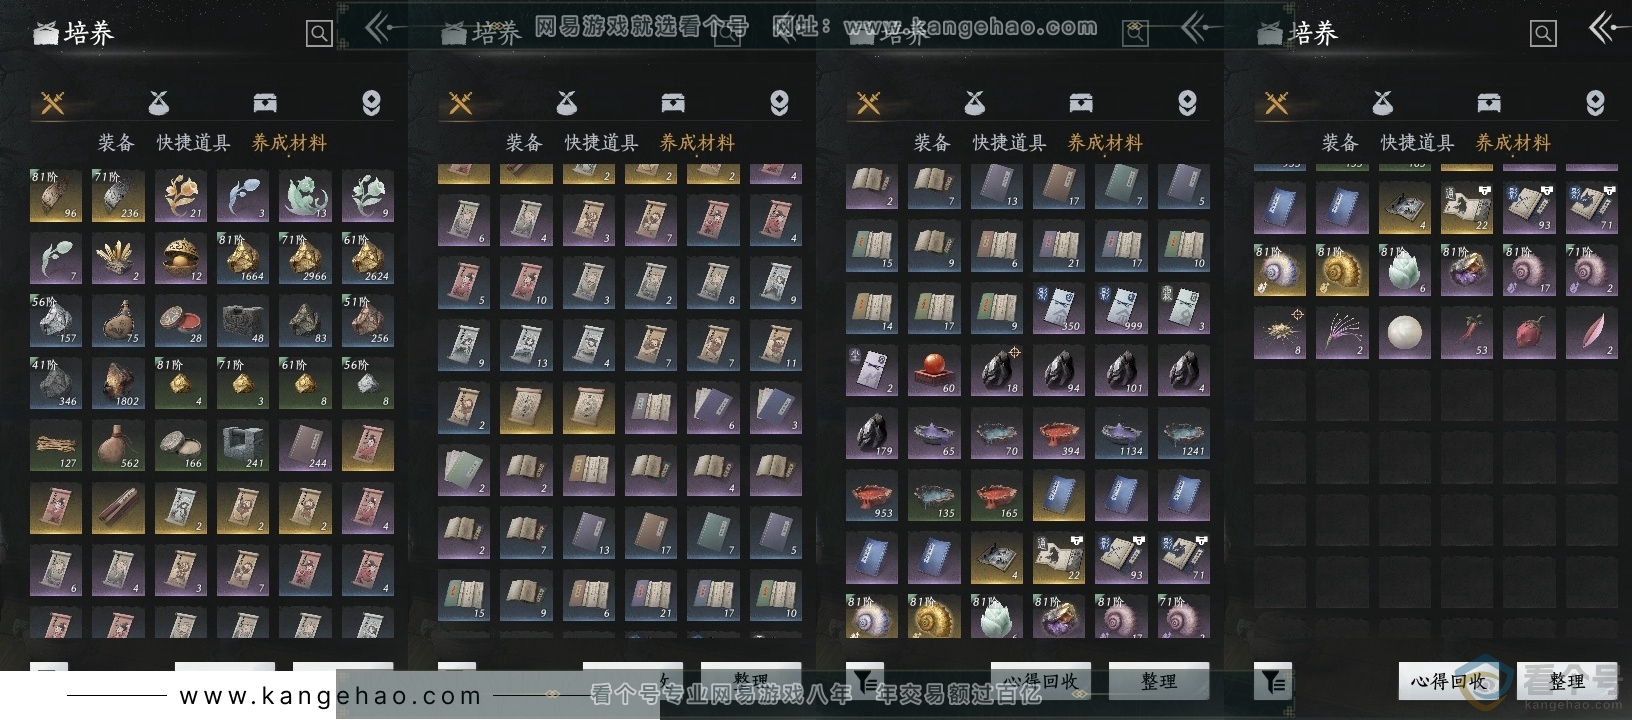The image size is (1632, 720).
Task: Open 养成材料 tab in leftmost panel
Action: coord(290,143)
